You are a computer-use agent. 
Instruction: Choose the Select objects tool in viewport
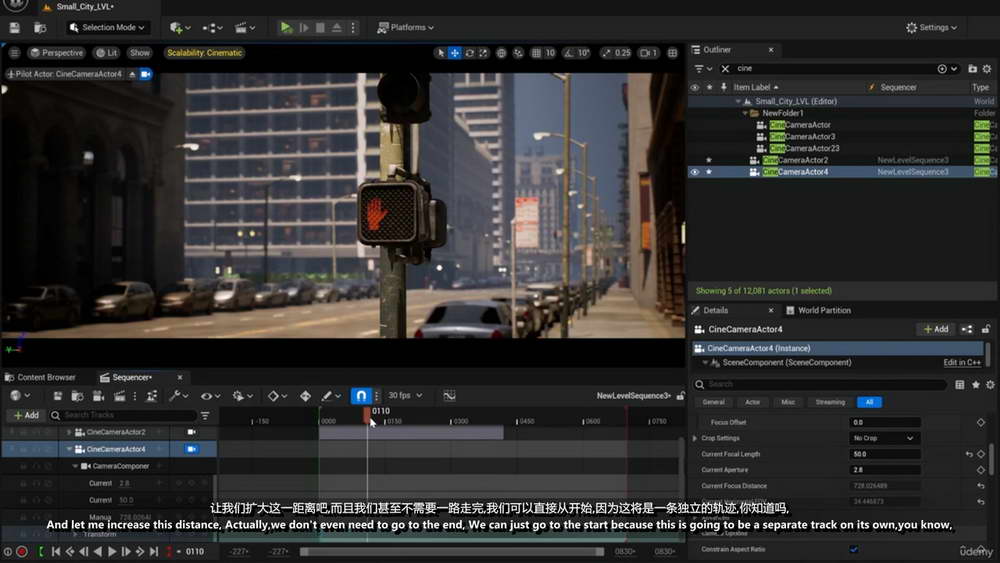(x=440, y=53)
